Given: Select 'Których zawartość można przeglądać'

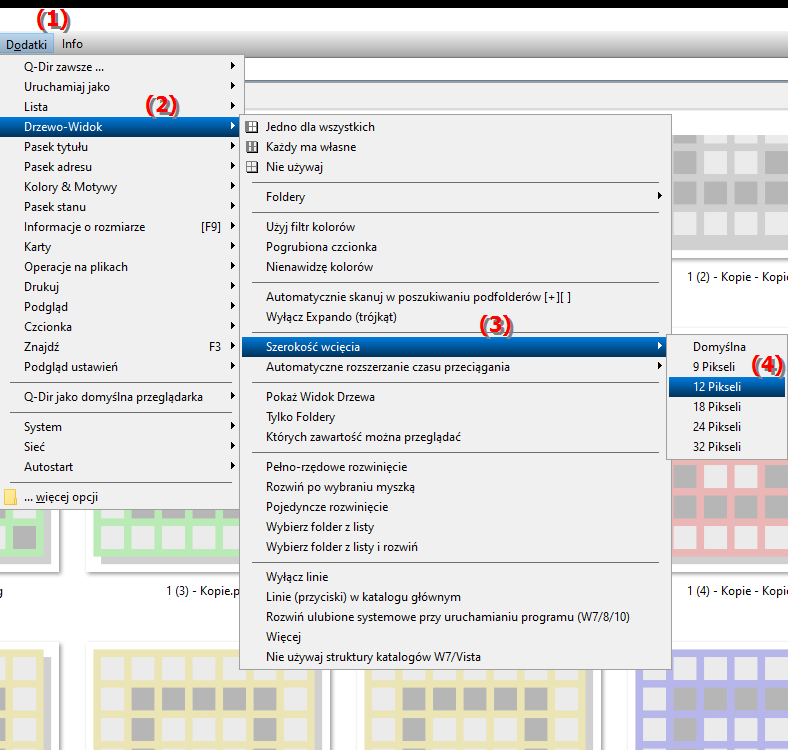Looking at the screenshot, I should coord(455,437).
